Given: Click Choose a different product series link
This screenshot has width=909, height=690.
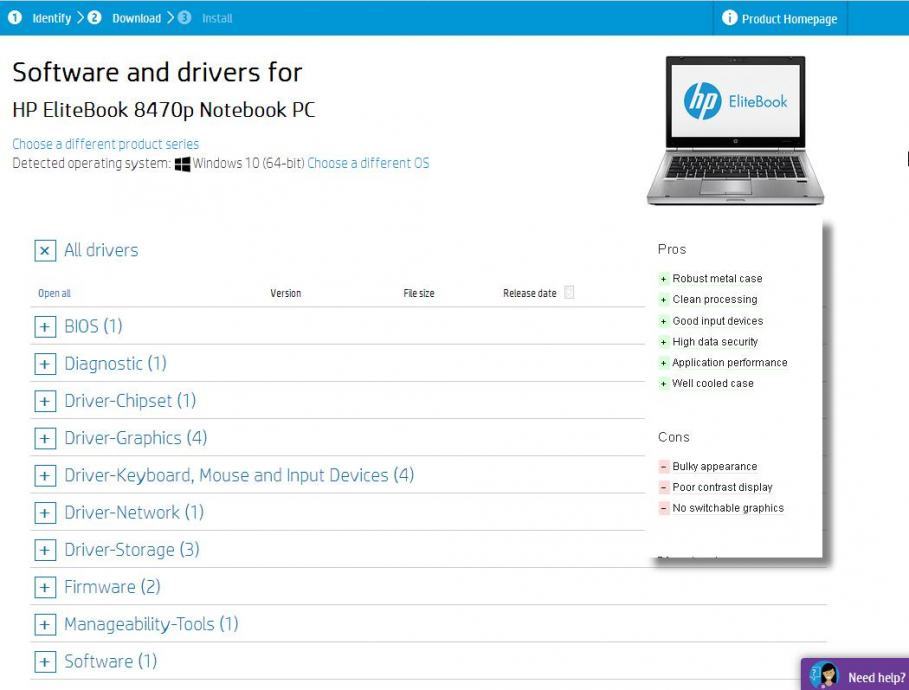Looking at the screenshot, I should [x=105, y=144].
